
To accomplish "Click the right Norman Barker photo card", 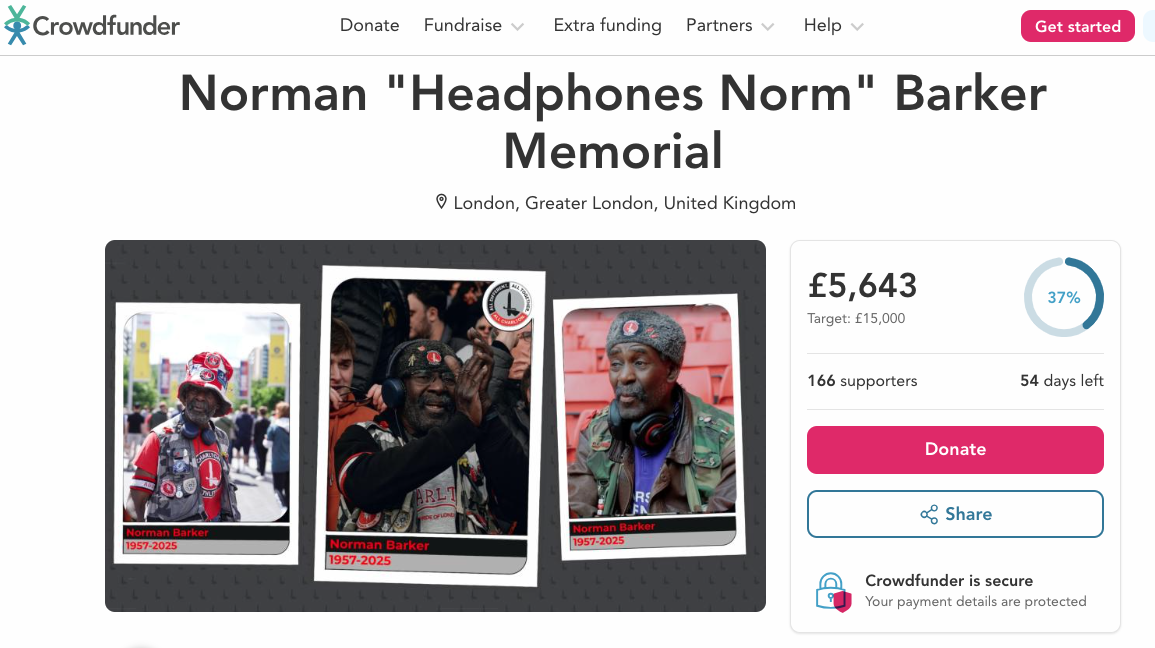I will click(x=649, y=428).
